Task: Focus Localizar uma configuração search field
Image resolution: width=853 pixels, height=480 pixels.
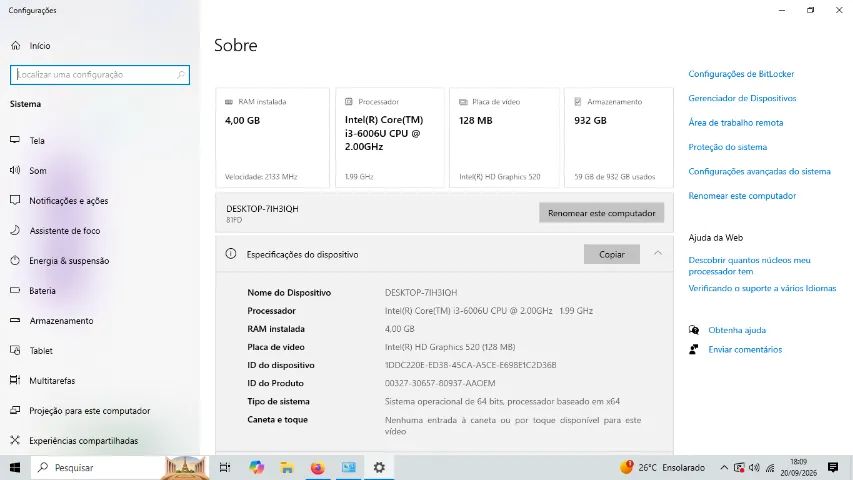Action: [x=100, y=75]
